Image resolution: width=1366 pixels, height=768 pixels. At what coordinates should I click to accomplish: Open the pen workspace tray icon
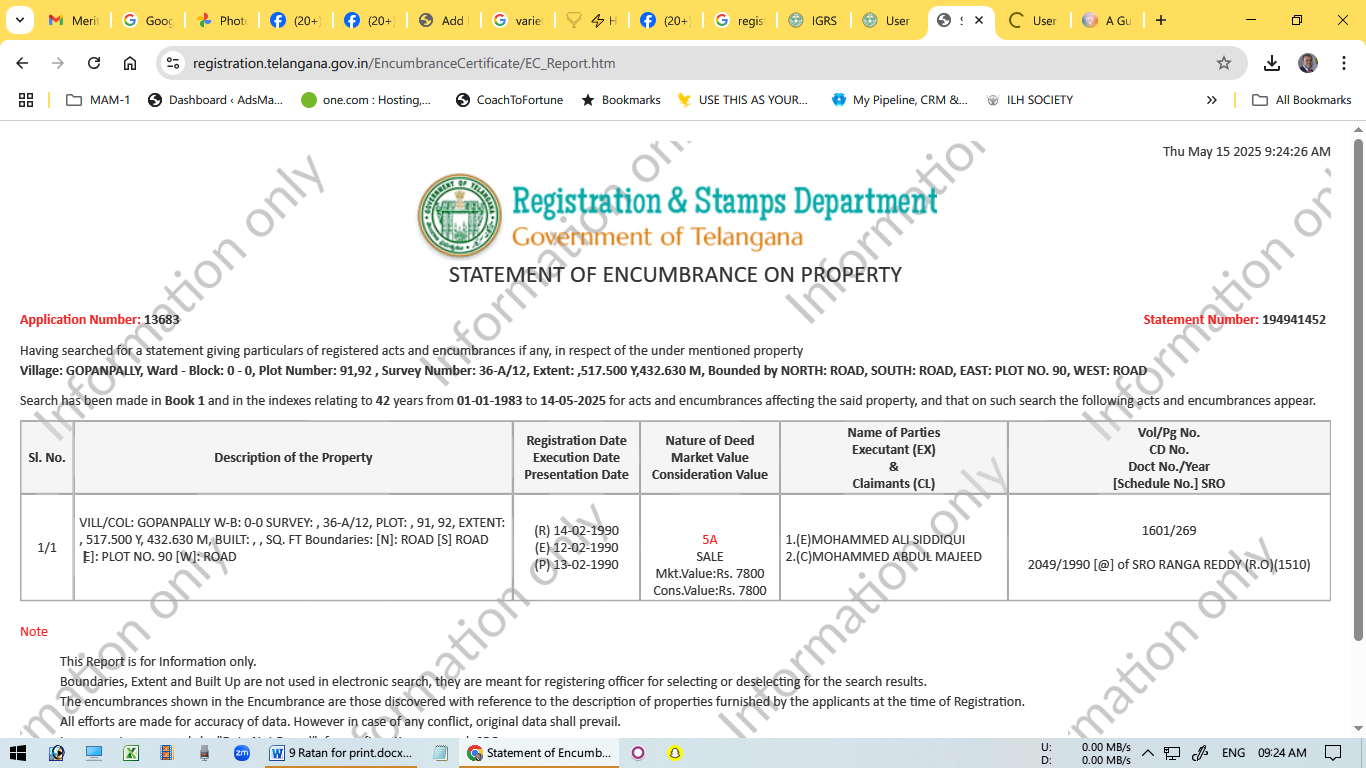(1201, 753)
